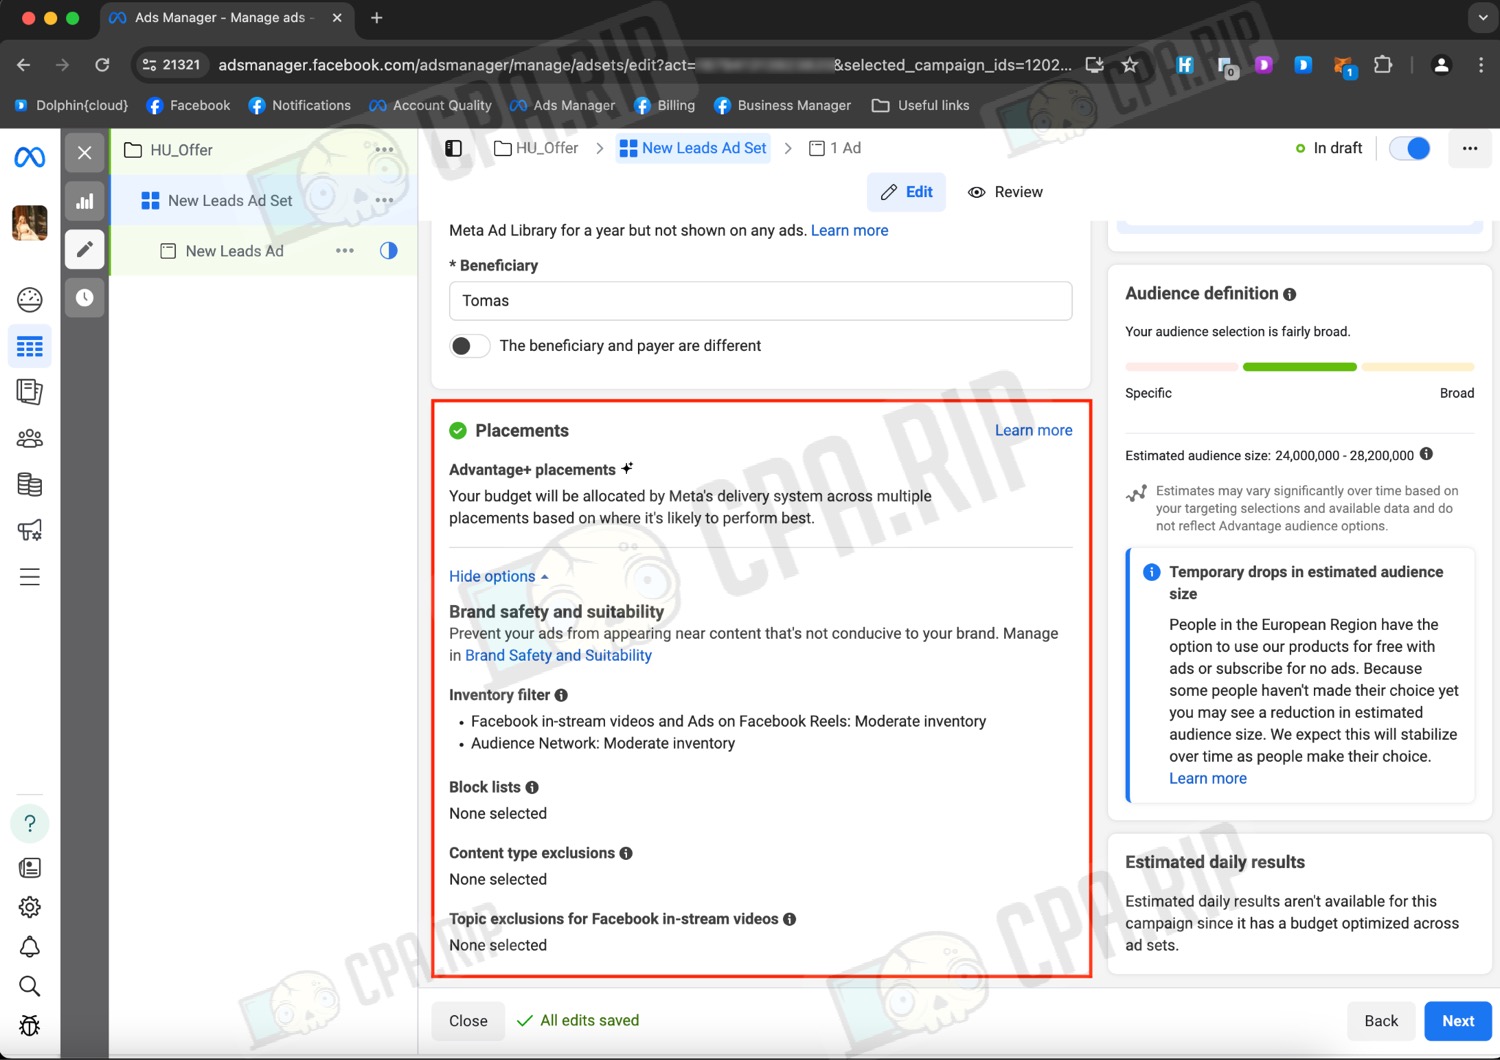This screenshot has width=1500, height=1060.
Task: Switch to the Review tab
Action: (1005, 192)
